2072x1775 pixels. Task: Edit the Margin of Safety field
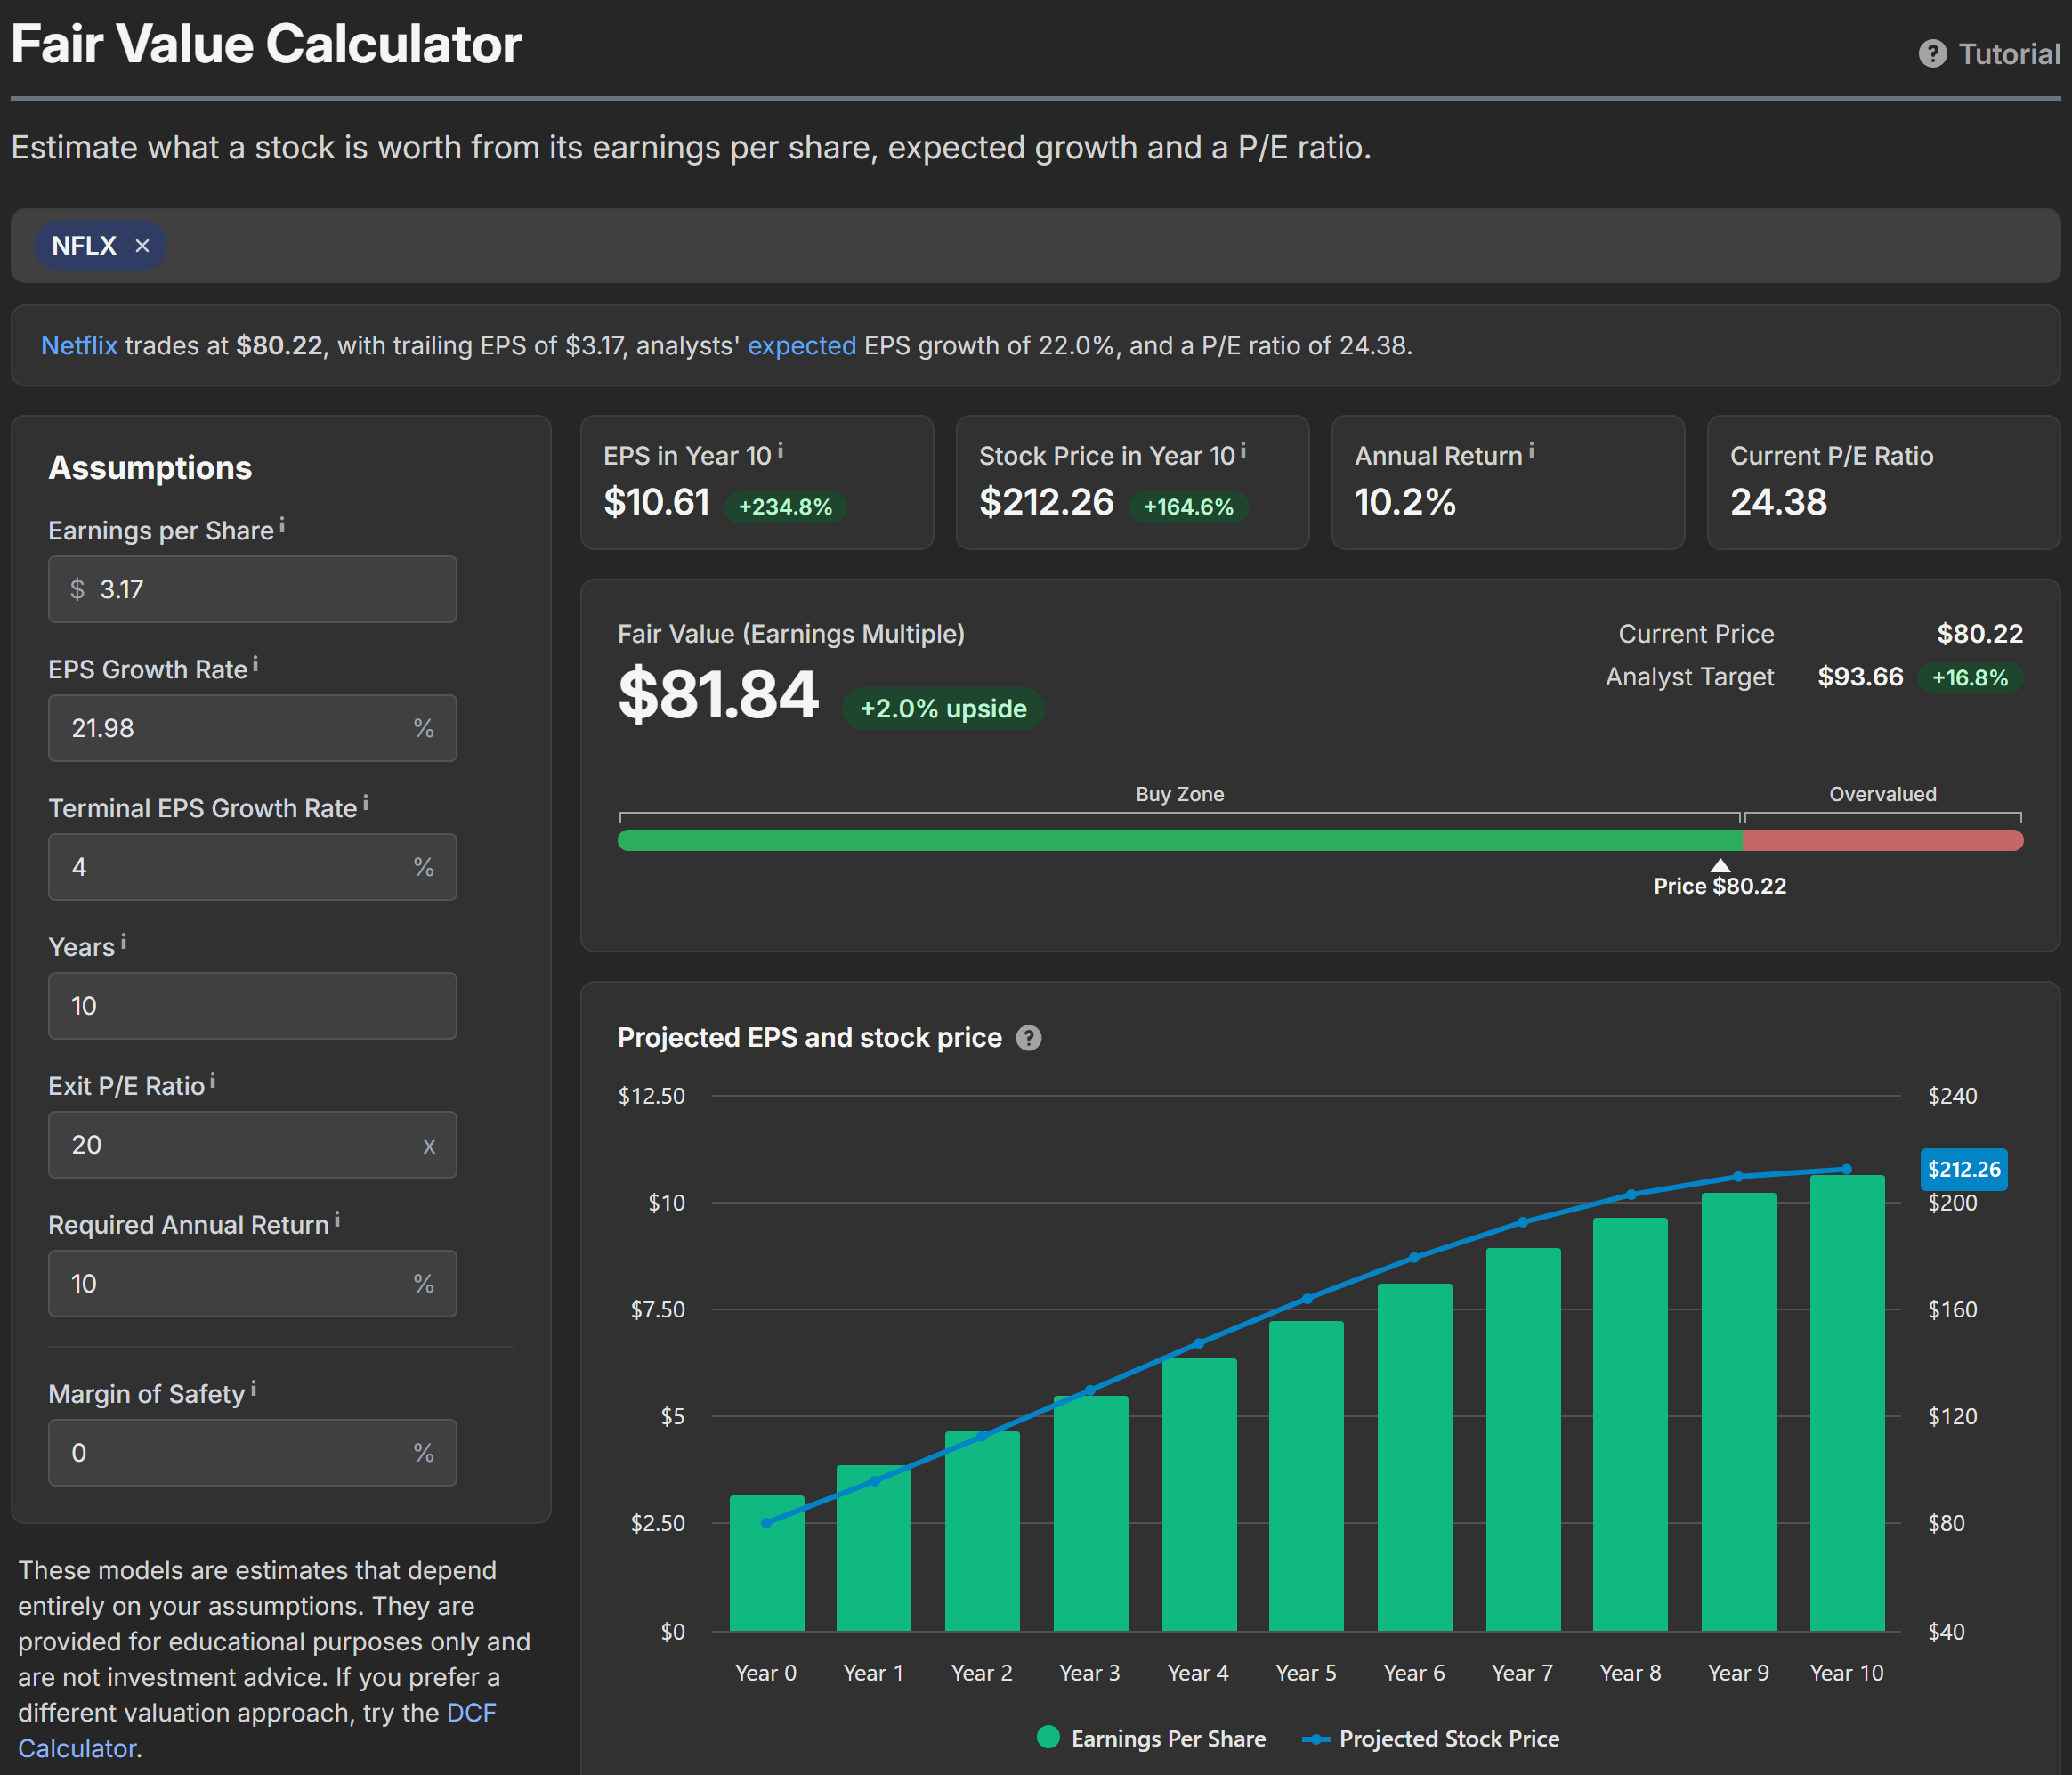[253, 1453]
